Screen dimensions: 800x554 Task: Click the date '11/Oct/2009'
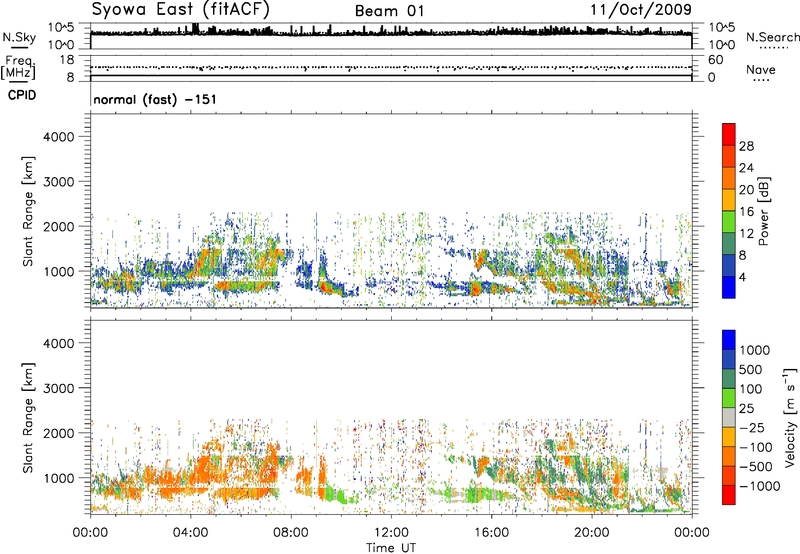point(641,10)
